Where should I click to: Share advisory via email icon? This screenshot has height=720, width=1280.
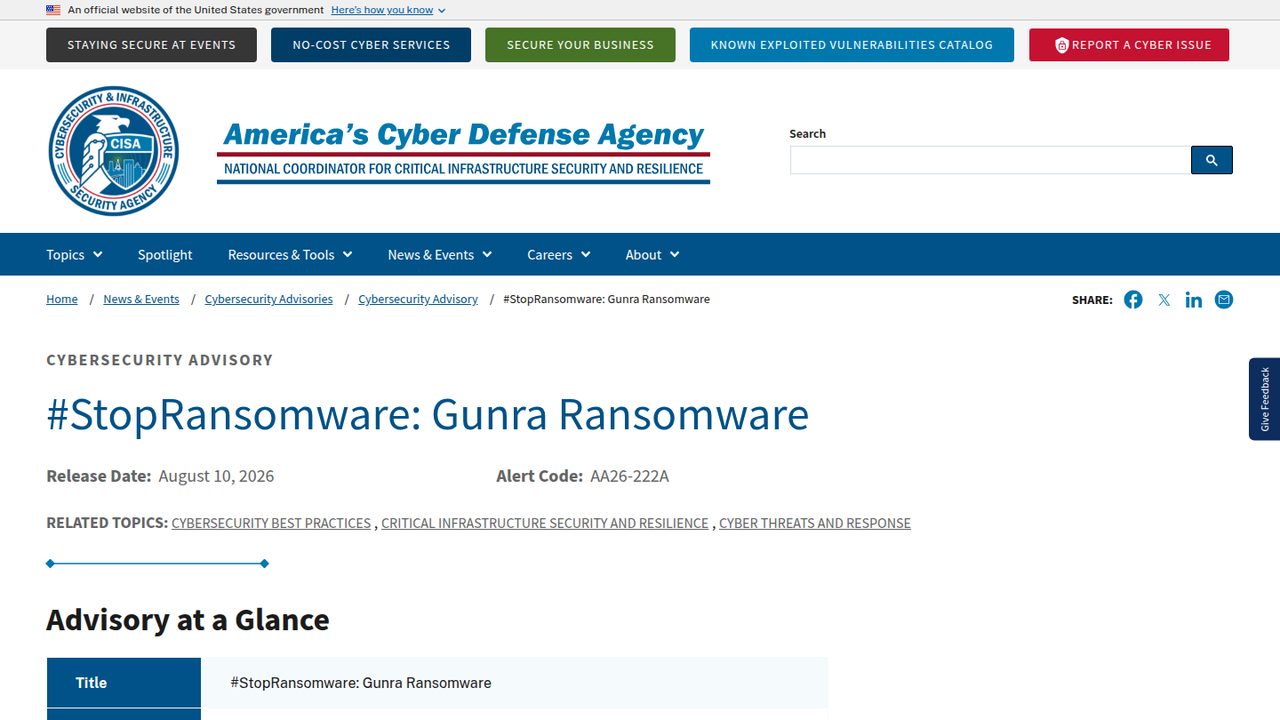[1224, 300]
